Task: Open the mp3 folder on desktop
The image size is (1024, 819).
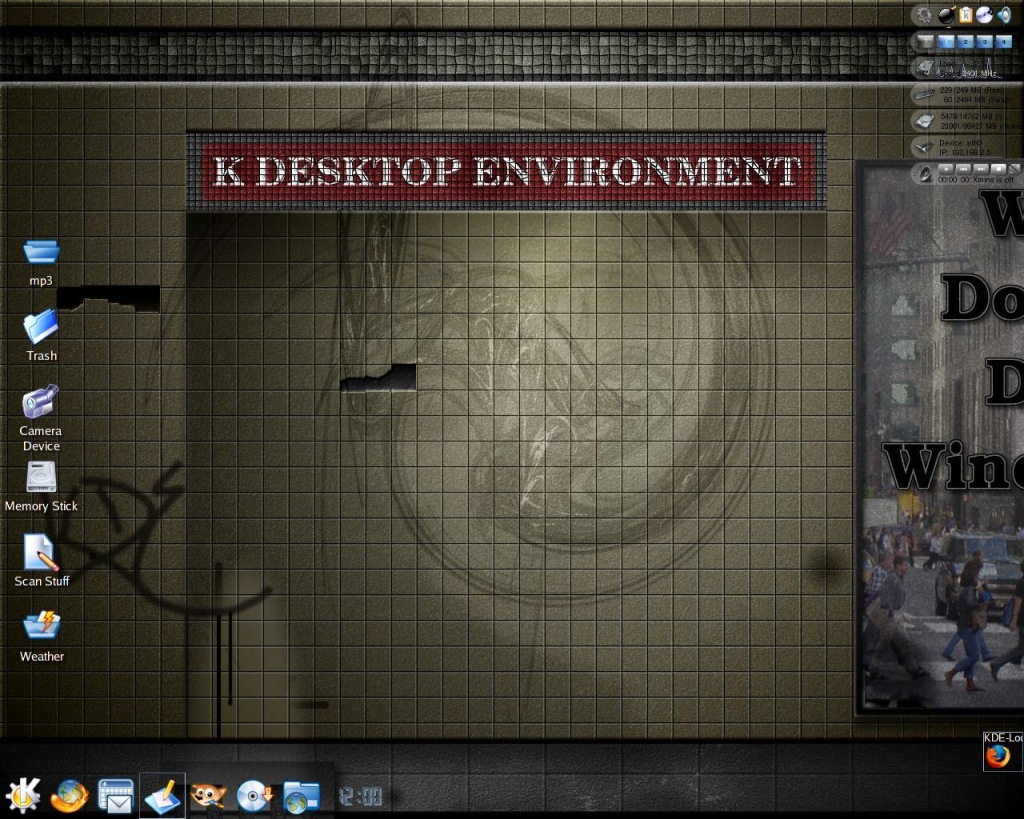Action: [41, 252]
